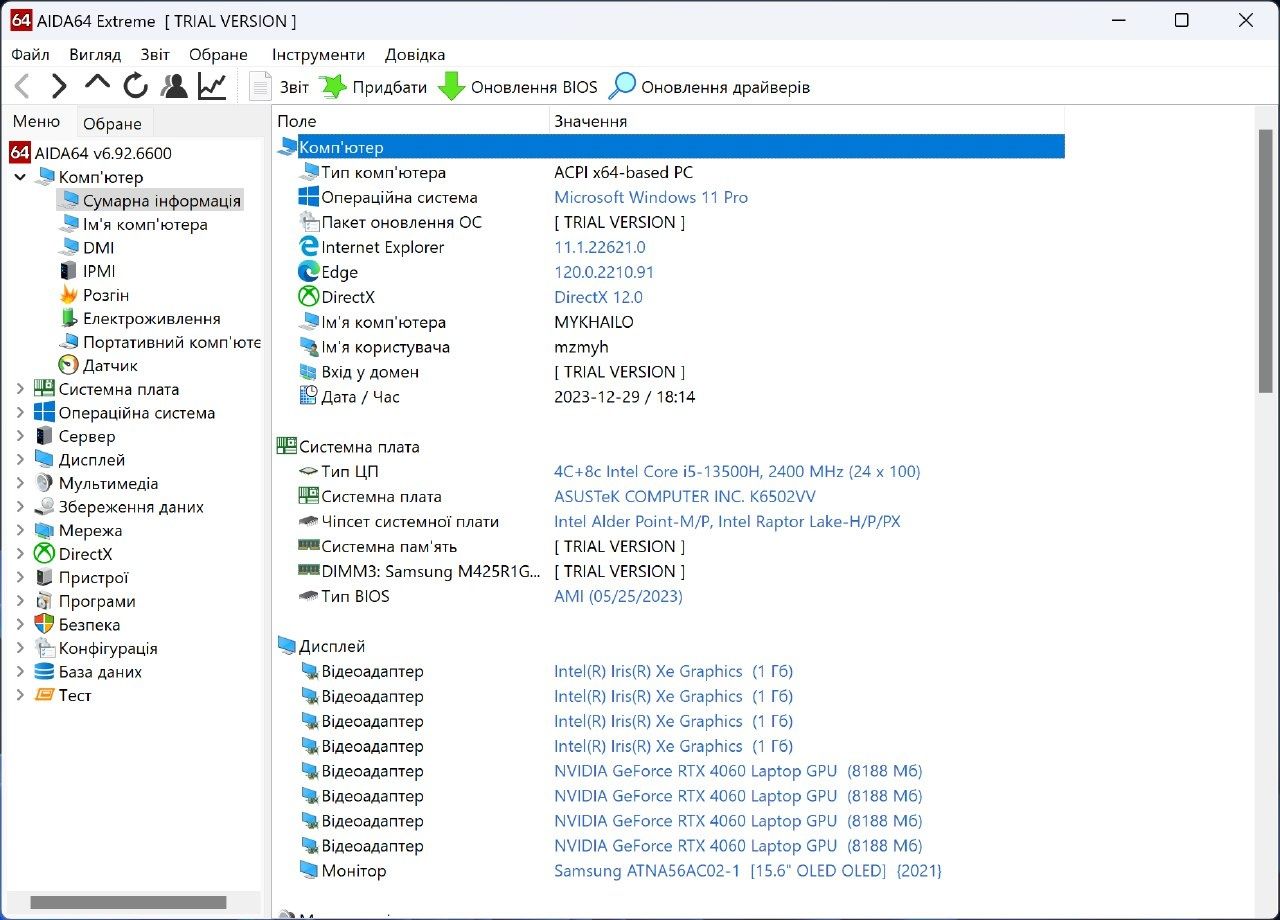Click the Ім'я користувача user icon
1280x920 pixels.
pos(309,347)
